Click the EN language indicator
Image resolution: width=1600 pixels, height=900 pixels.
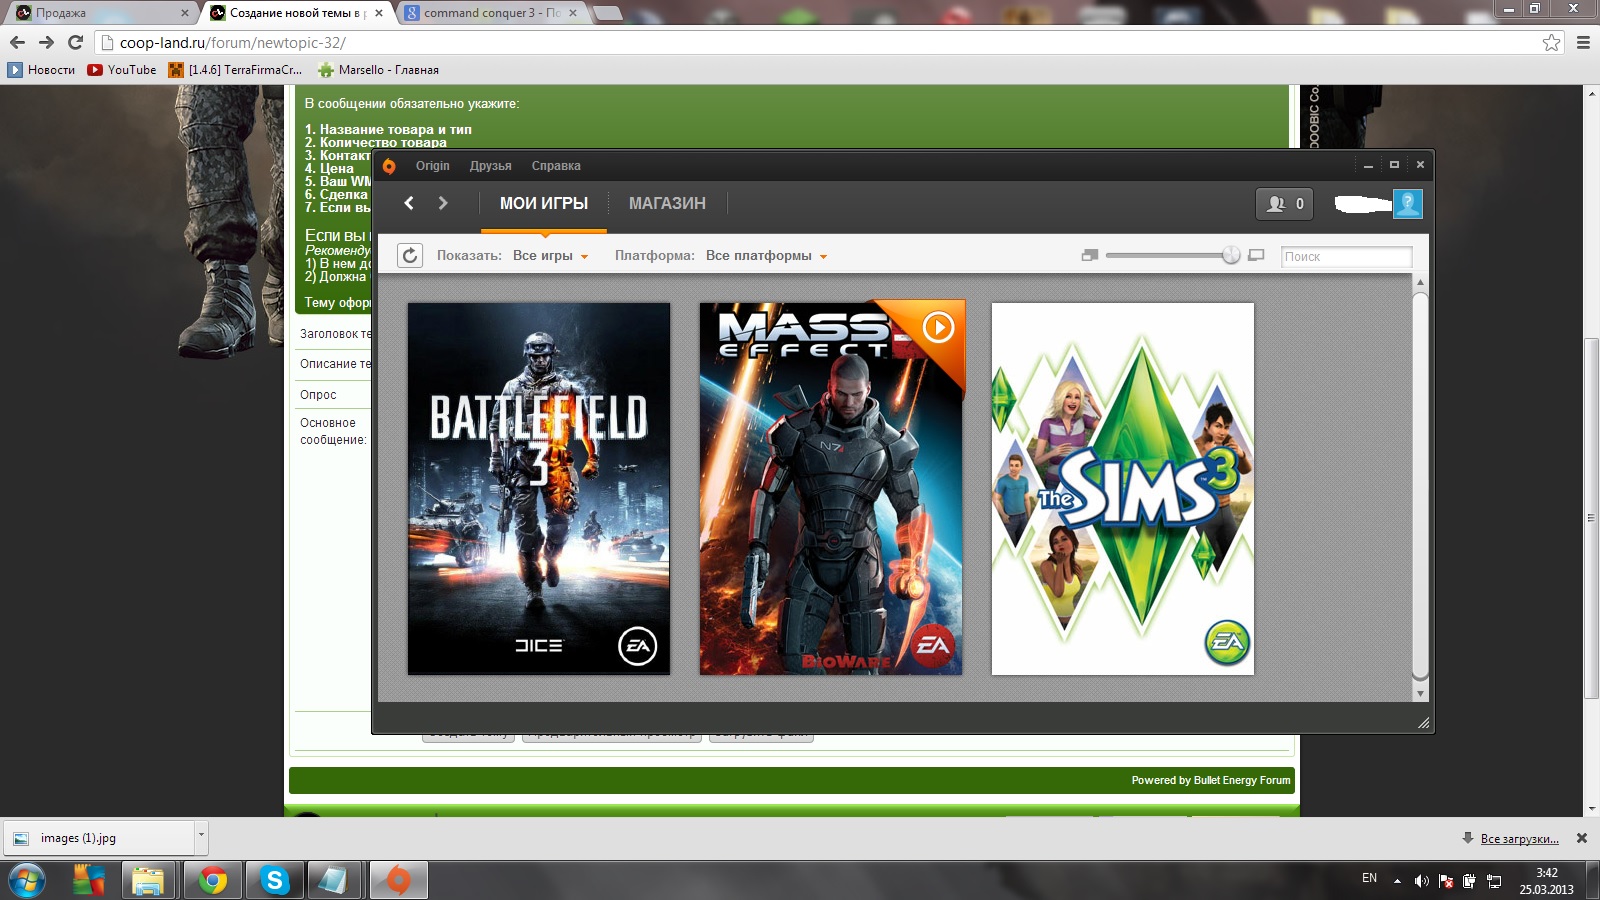(x=1369, y=878)
